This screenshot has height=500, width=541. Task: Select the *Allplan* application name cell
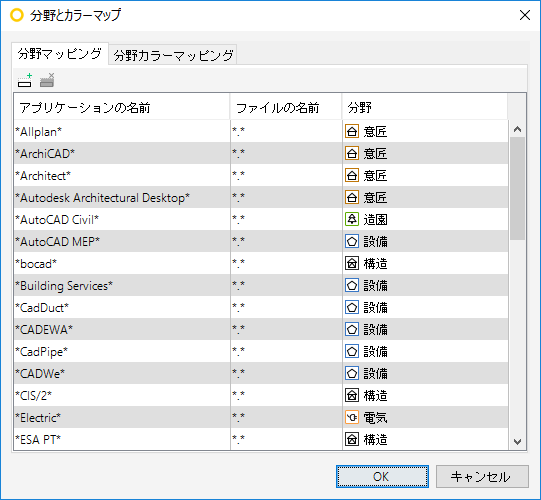[x=122, y=131]
